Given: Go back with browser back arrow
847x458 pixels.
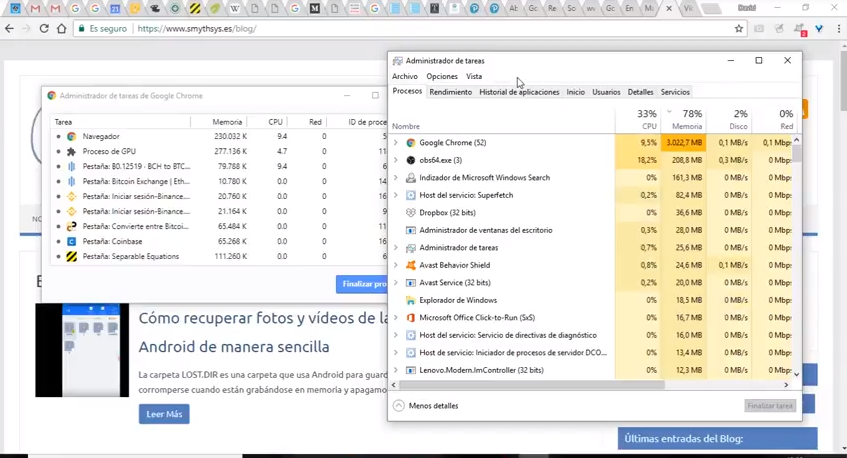Looking at the screenshot, I should point(9,29).
